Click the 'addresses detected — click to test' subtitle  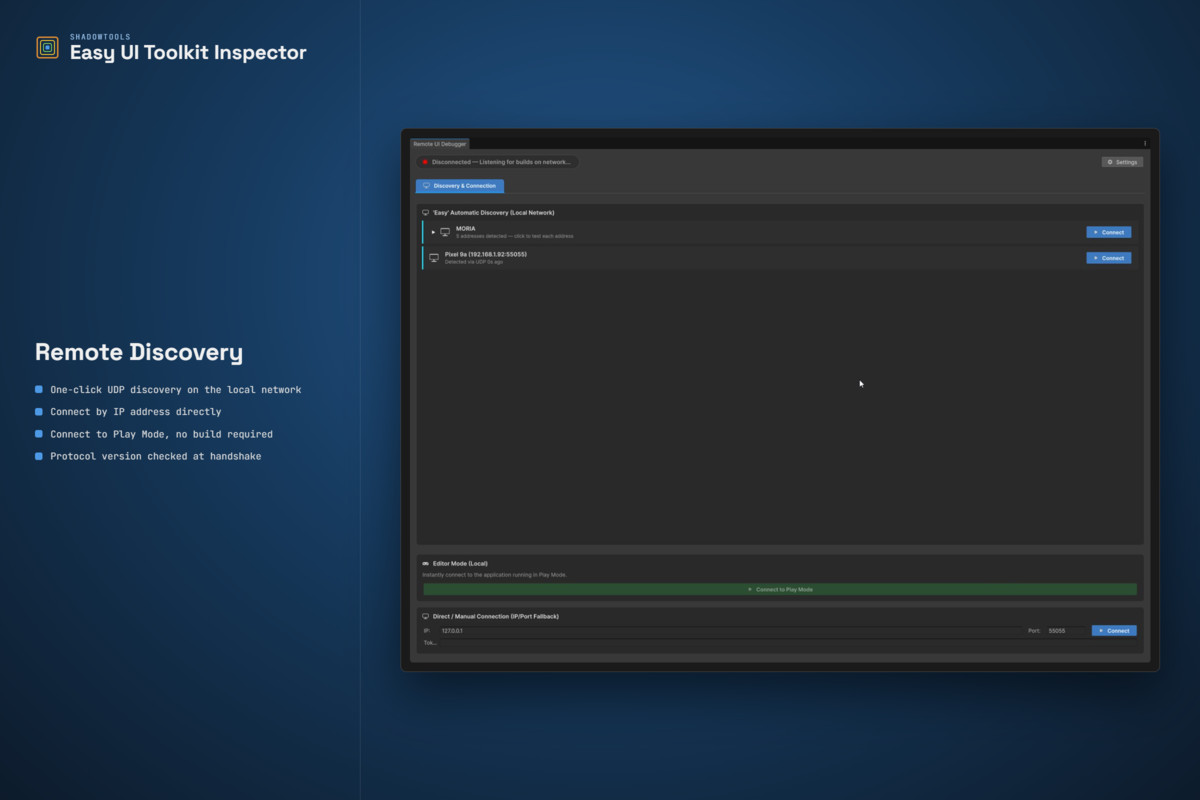pos(515,236)
